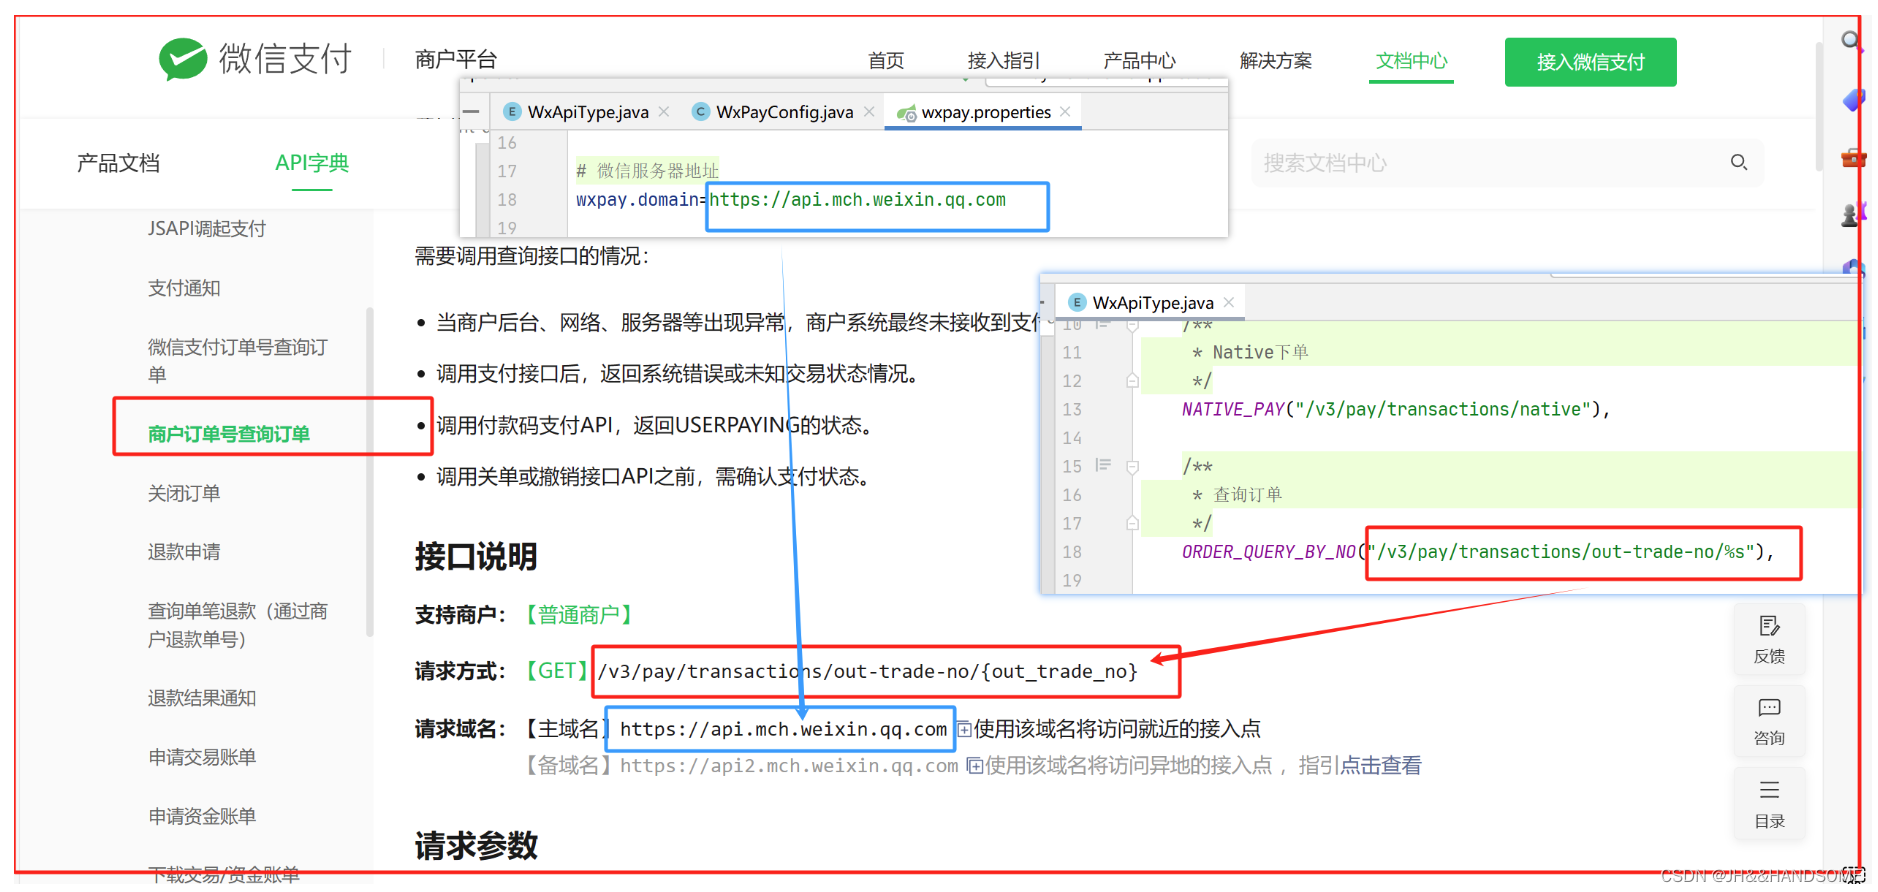Click the 商户平台 header label
1878x892 pixels.
coord(456,59)
